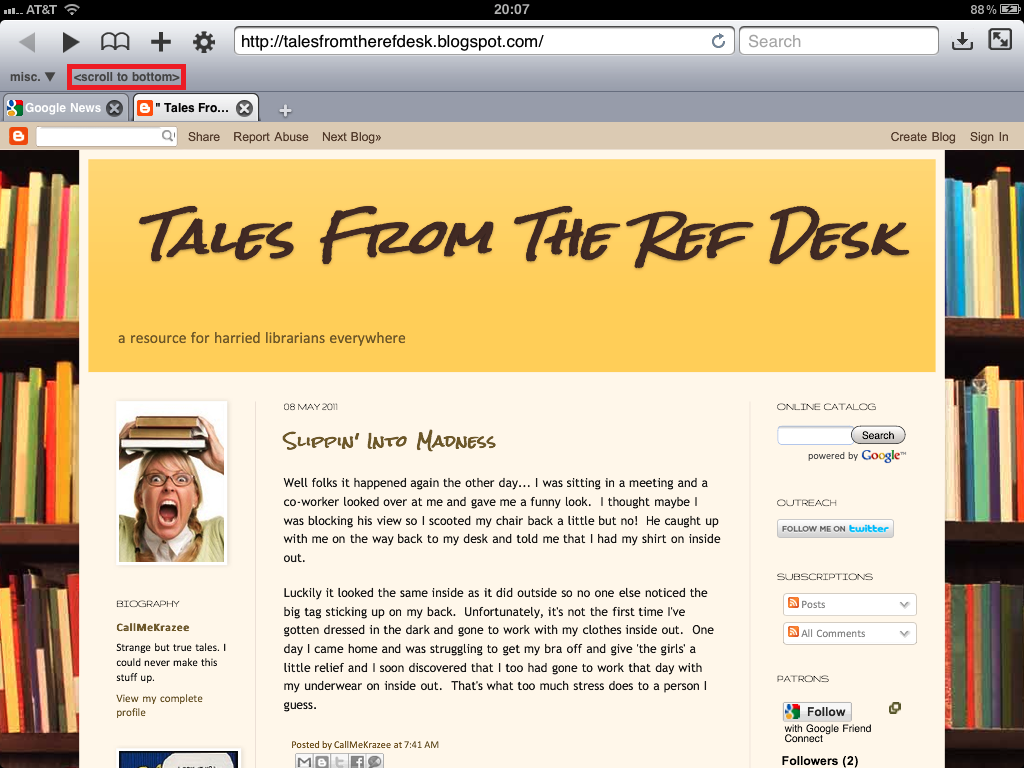Tap the forward arrow button
The image size is (1024, 768).
tap(70, 42)
